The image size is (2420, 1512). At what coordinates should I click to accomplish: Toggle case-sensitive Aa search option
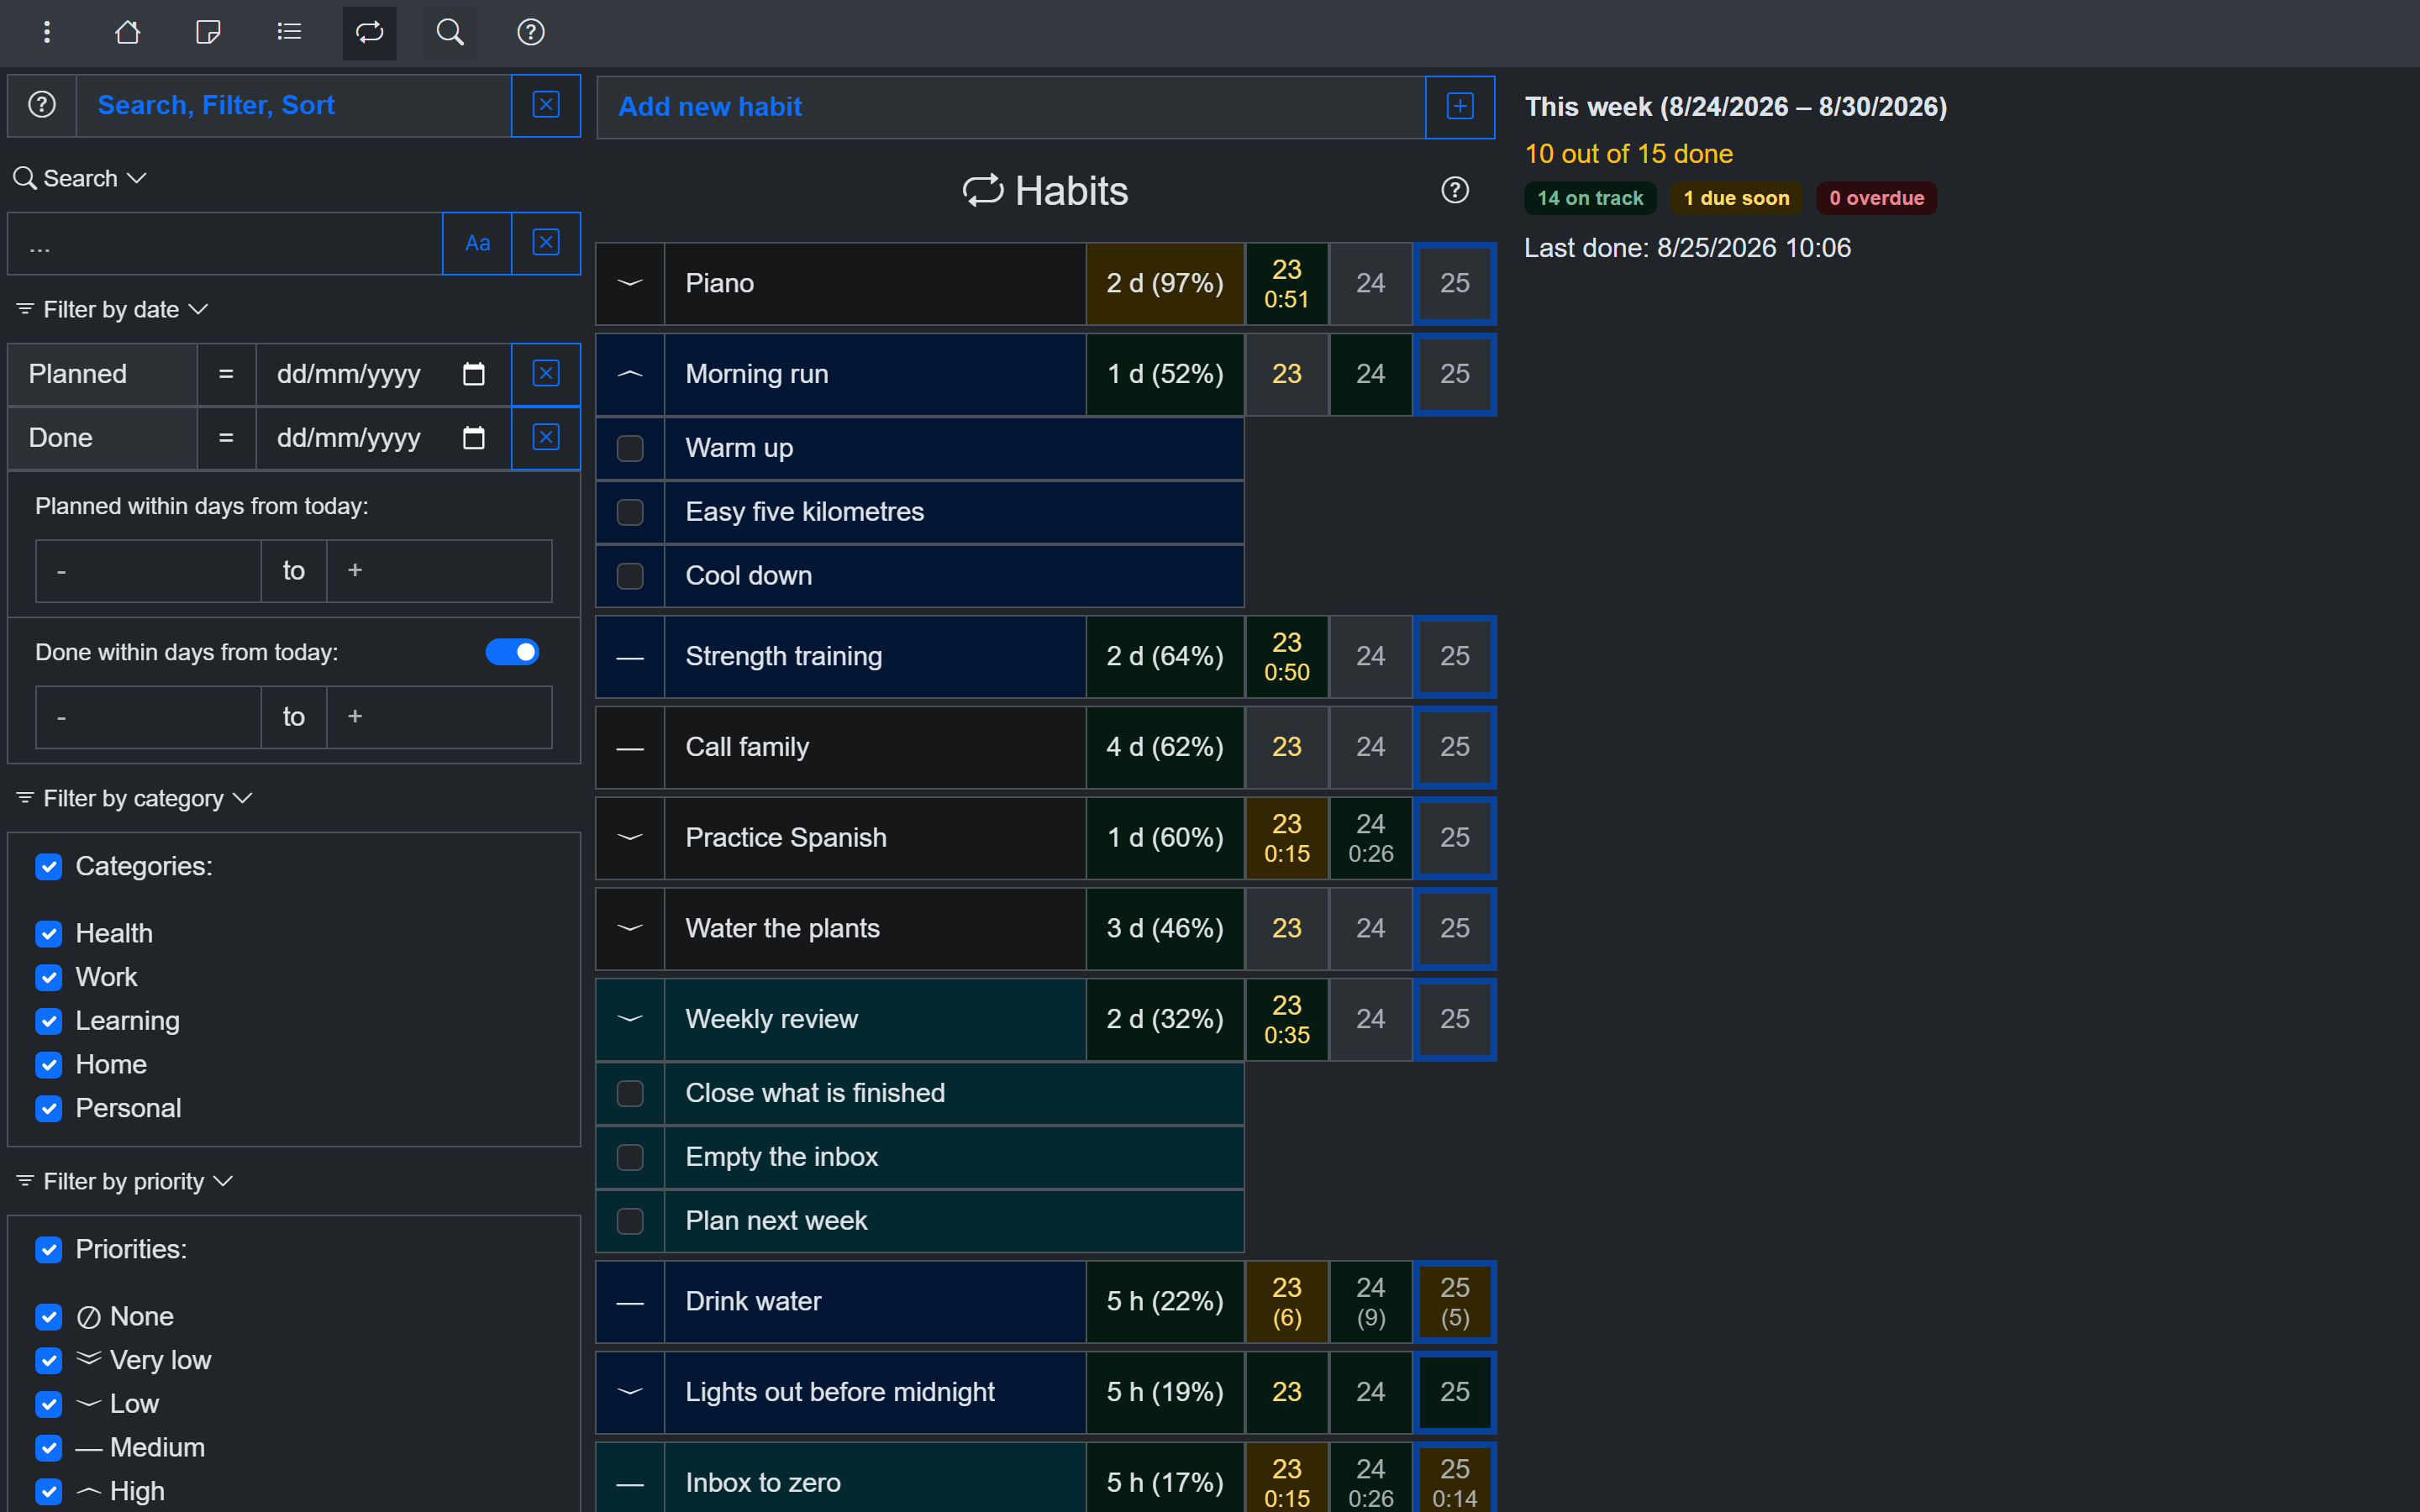(x=478, y=243)
